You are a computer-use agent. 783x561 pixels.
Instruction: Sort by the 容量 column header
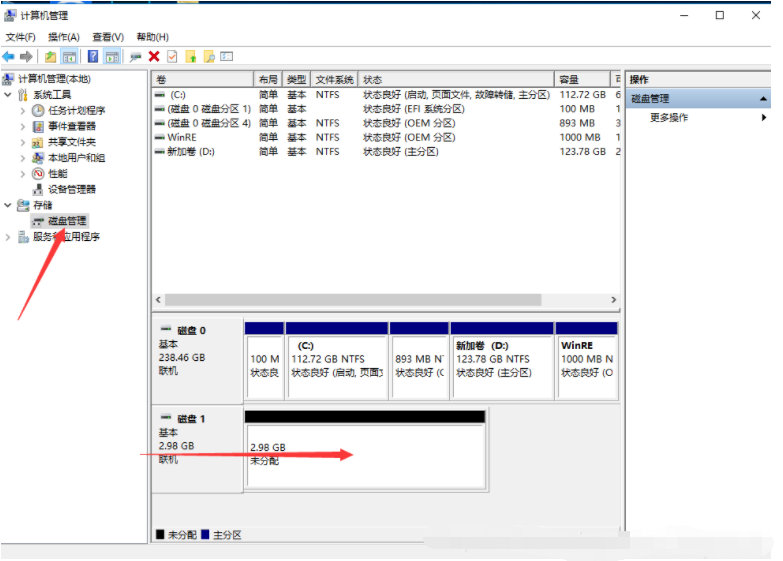583,79
